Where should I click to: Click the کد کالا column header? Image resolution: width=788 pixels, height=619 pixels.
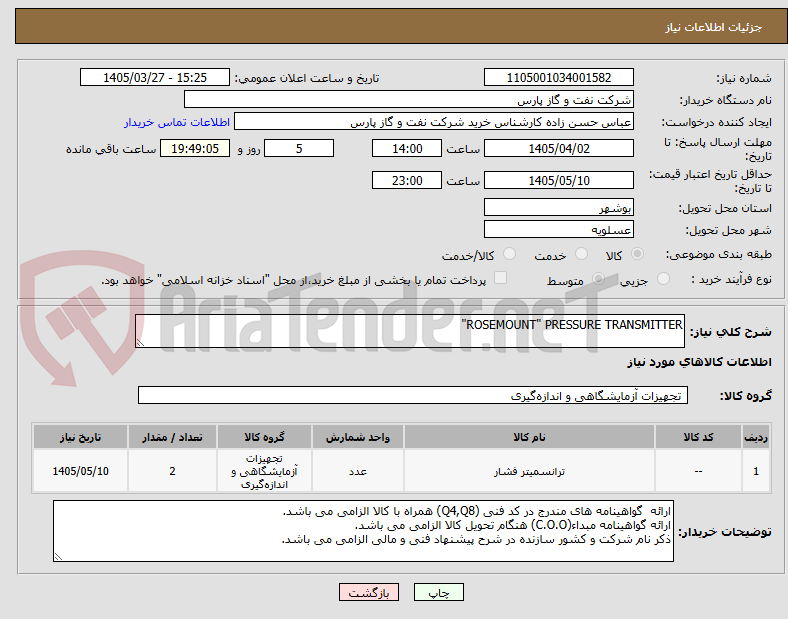point(698,437)
